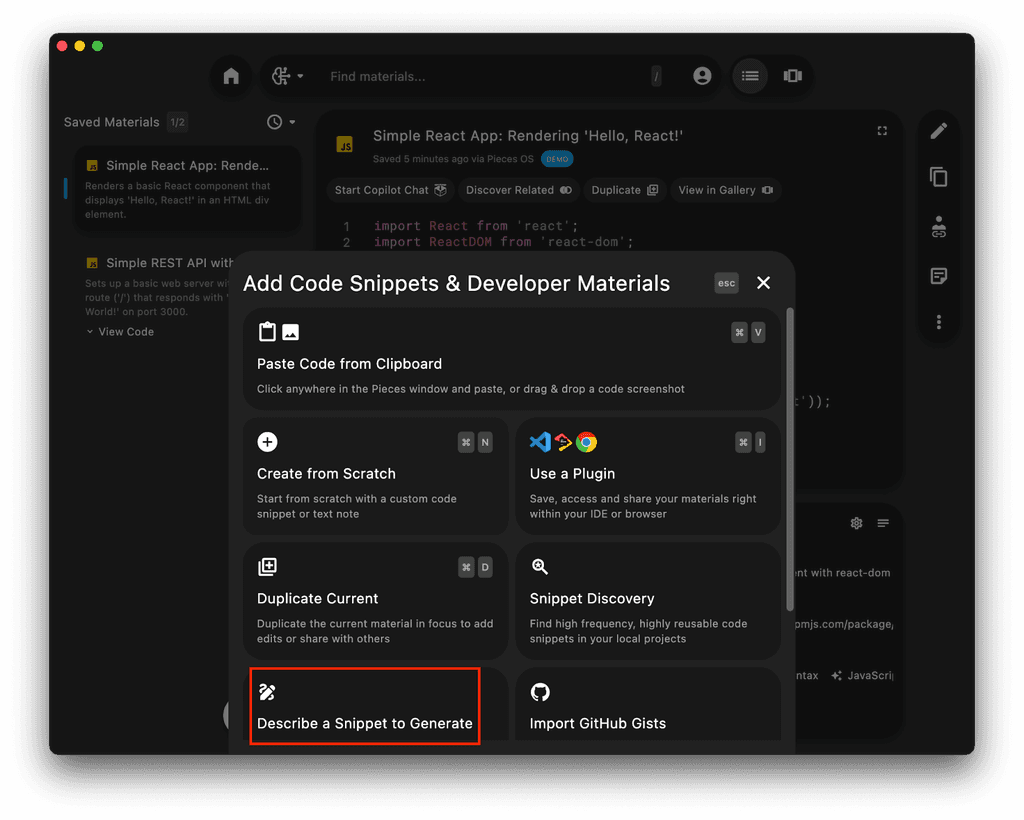
Task: Open the Pieces Copilot dropdown in the top bar
Action: click(x=287, y=76)
